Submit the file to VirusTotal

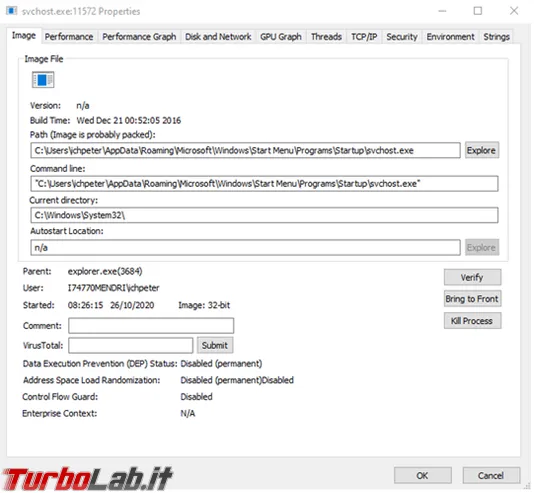[x=215, y=346]
